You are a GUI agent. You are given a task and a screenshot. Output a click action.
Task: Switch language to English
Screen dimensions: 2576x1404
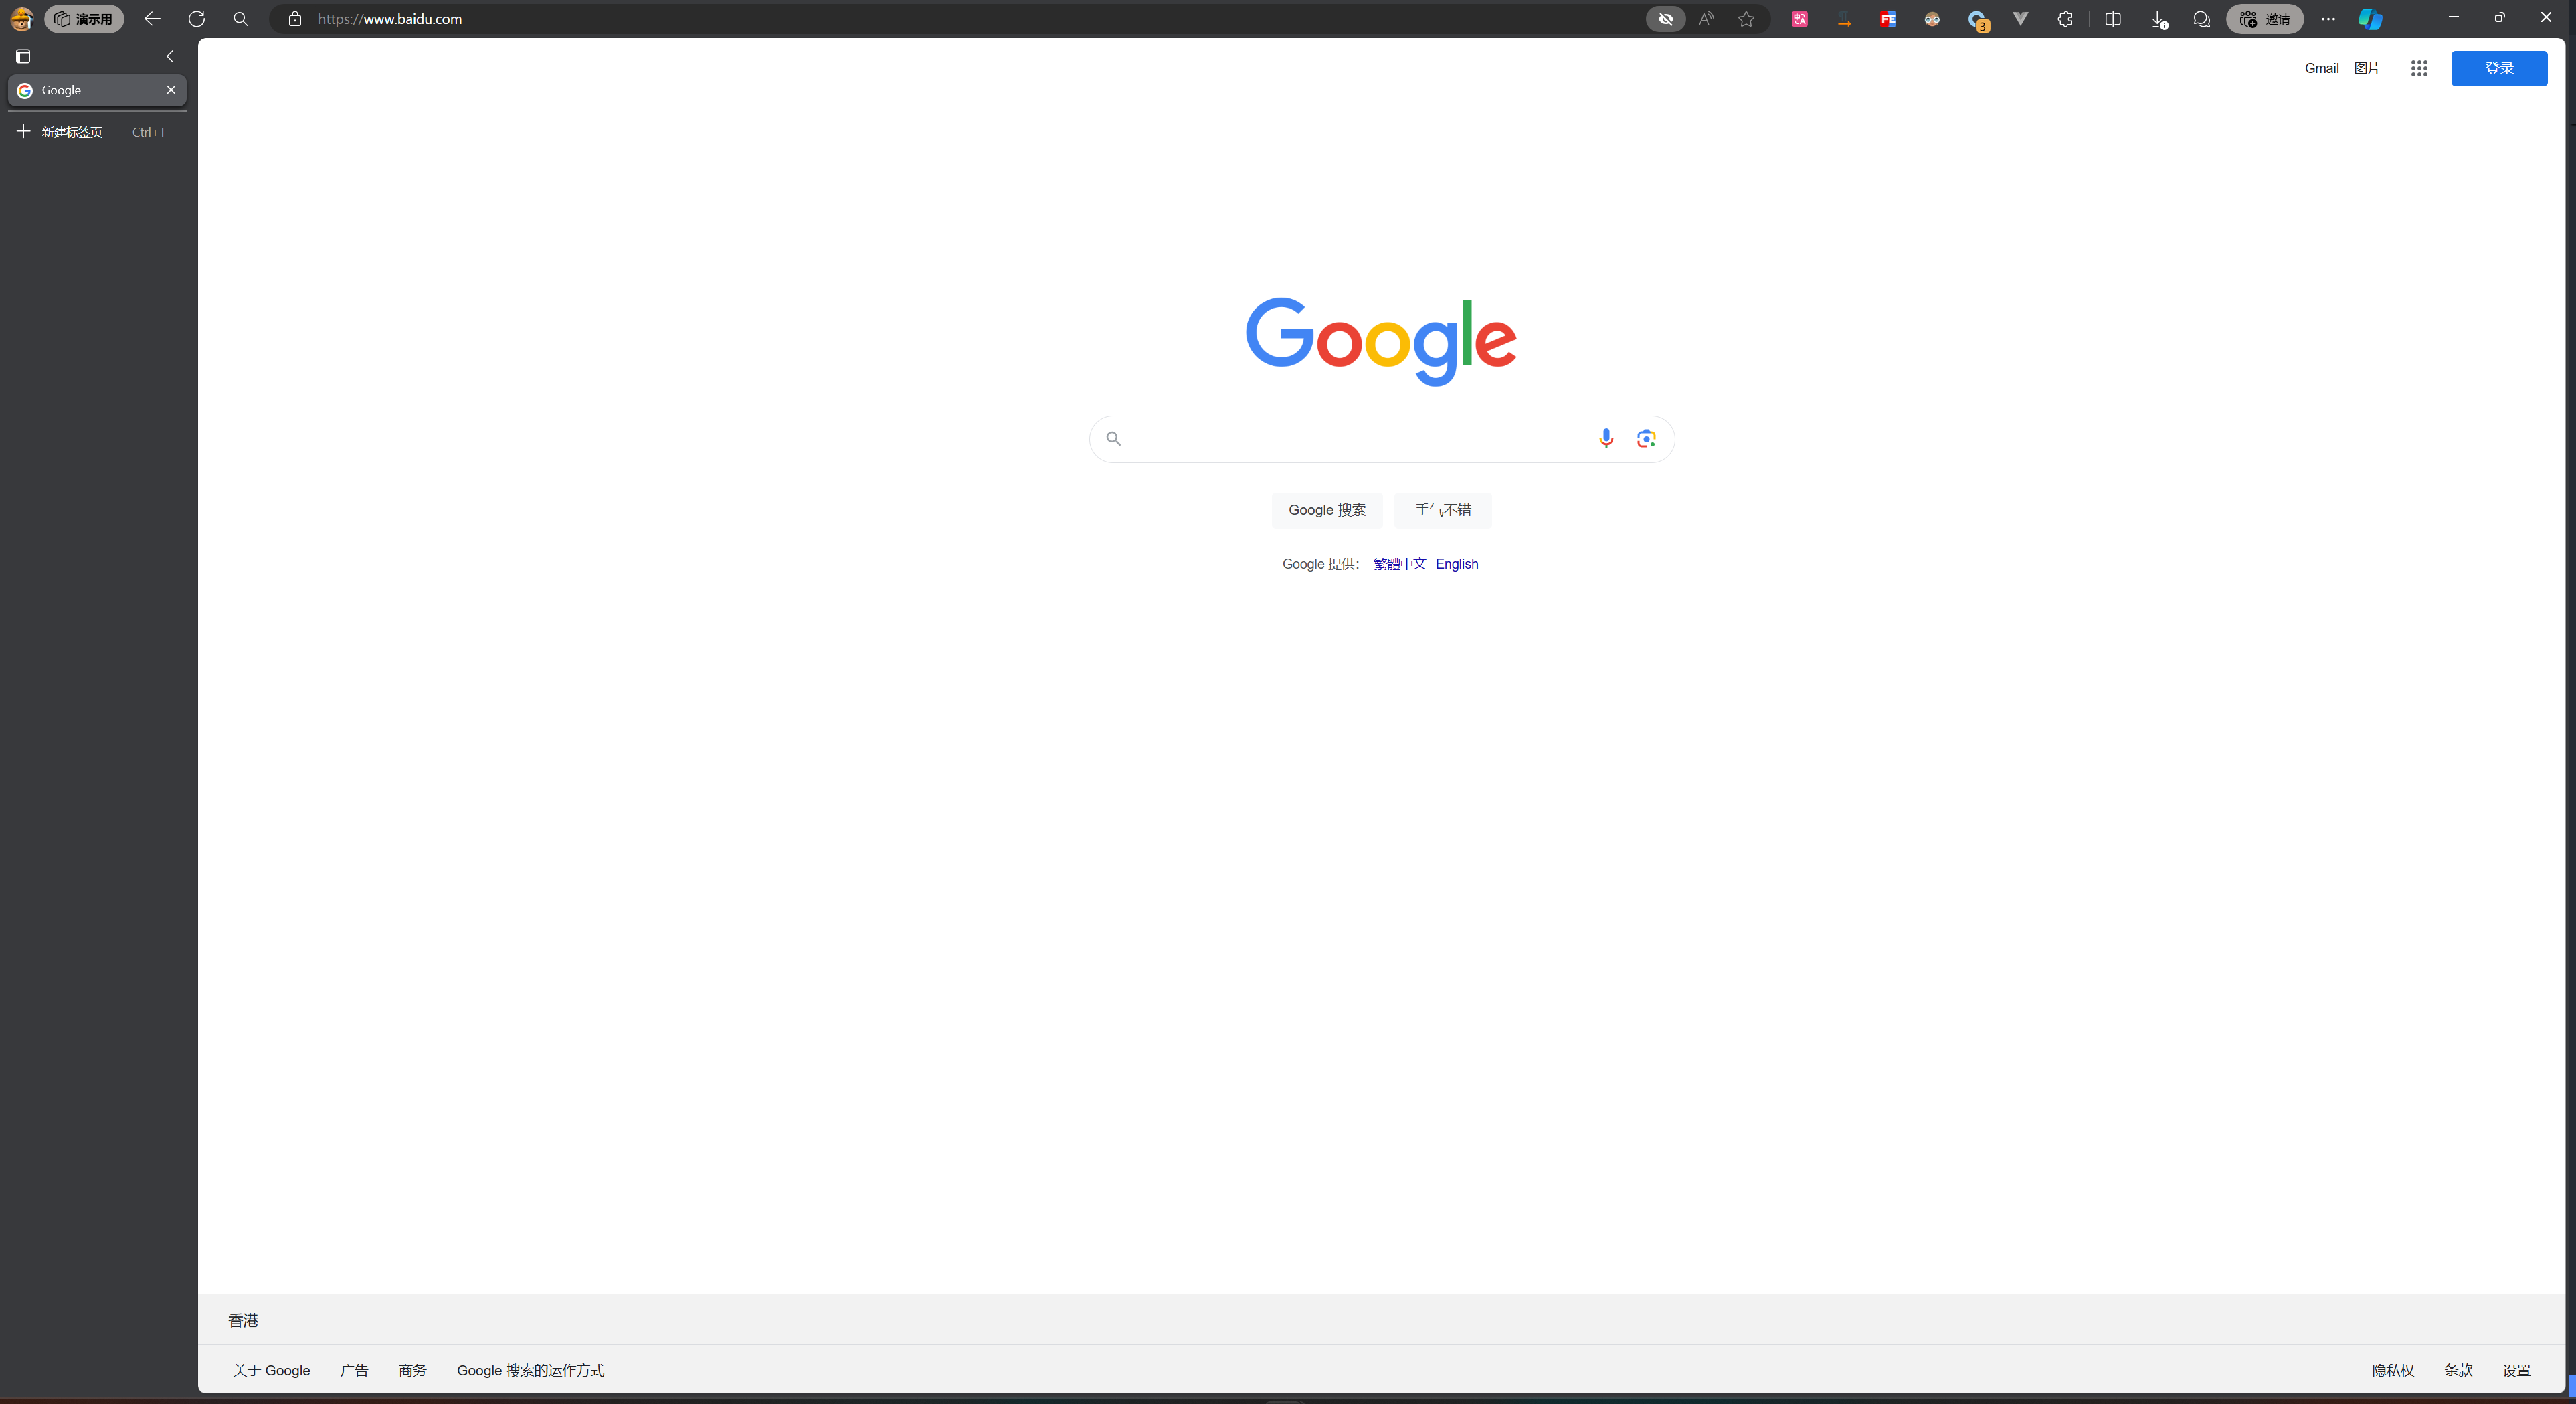pos(1457,564)
